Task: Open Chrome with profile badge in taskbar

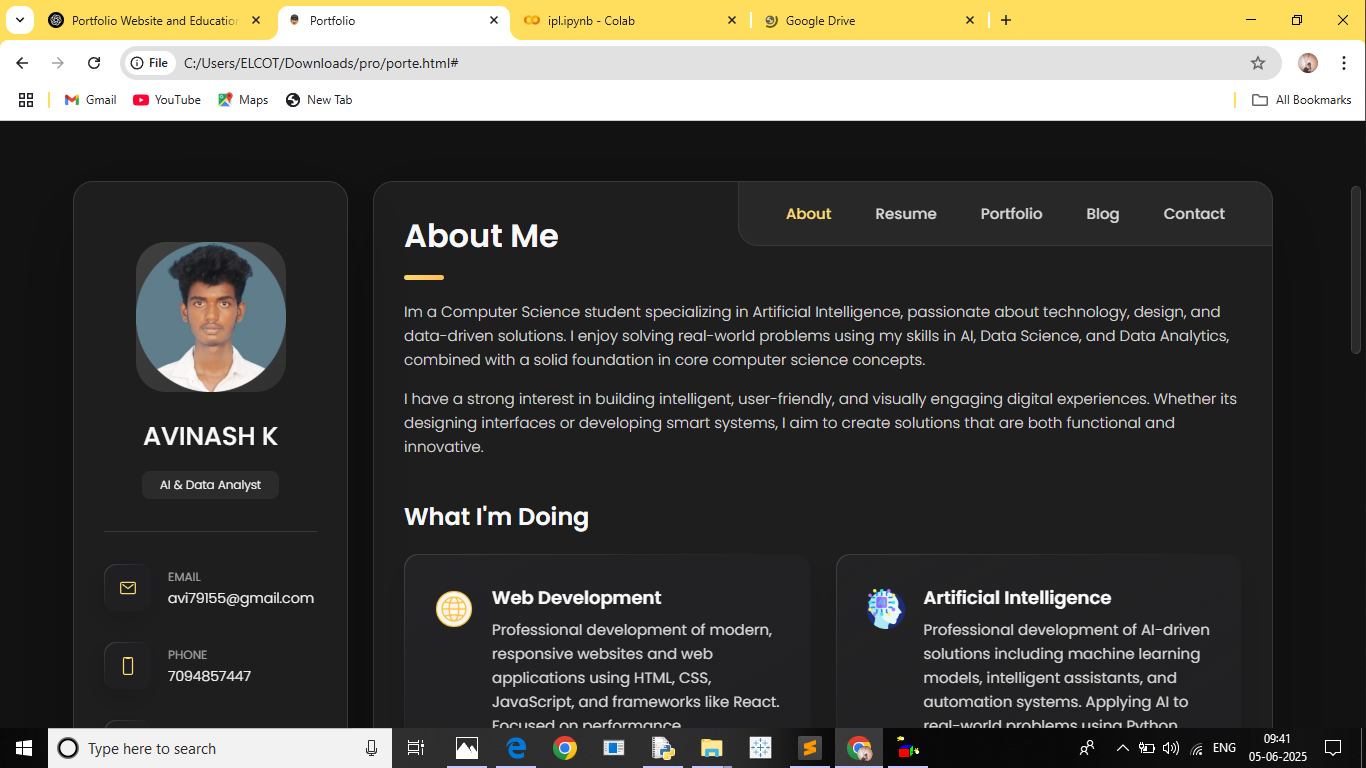Action: [859, 748]
